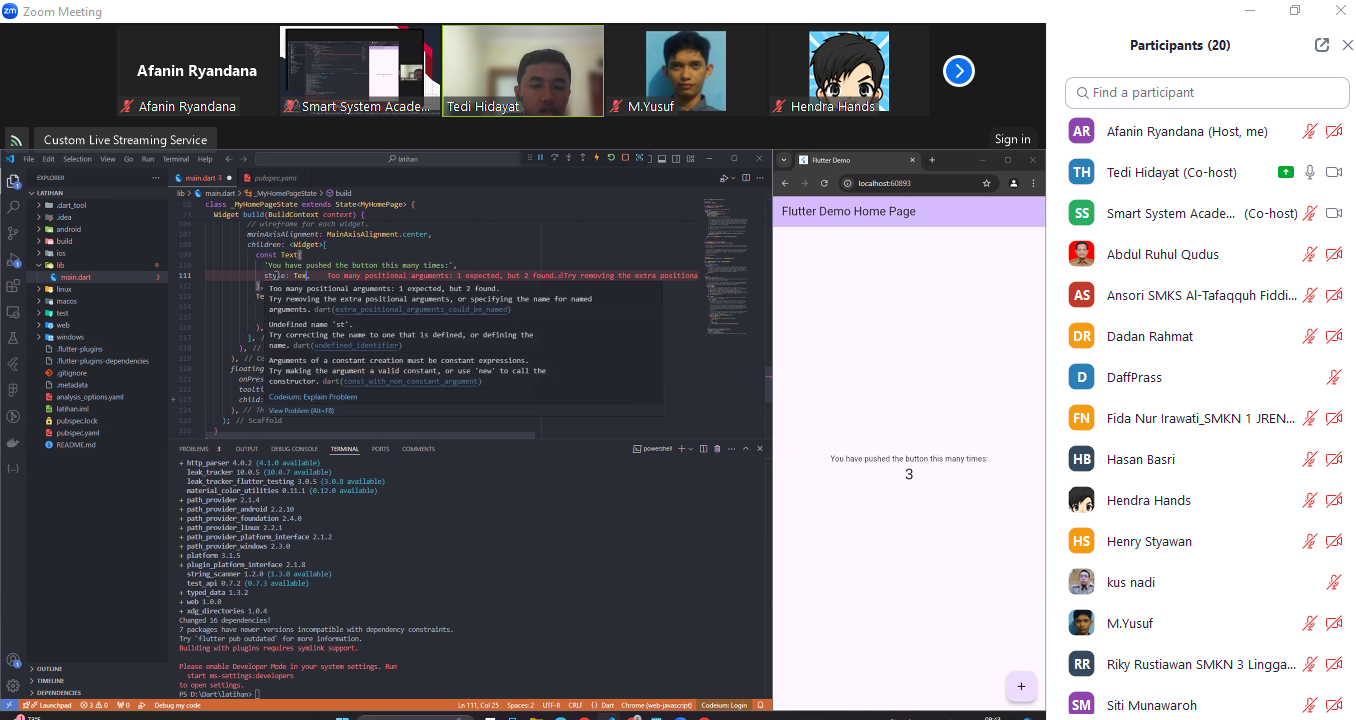Toggle DaffPrass muted microphone icon
This screenshot has height=720, width=1356.
[x=1334, y=377]
